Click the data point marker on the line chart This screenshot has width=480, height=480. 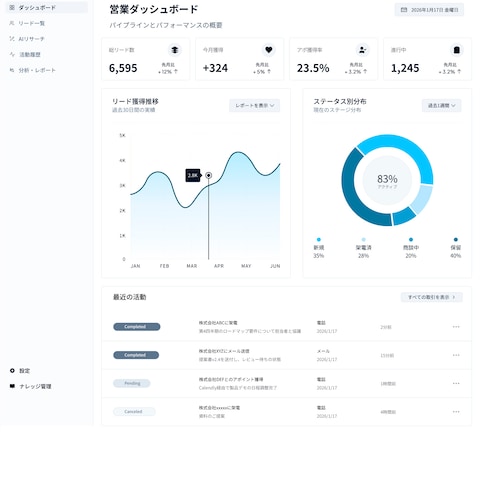[x=209, y=175]
